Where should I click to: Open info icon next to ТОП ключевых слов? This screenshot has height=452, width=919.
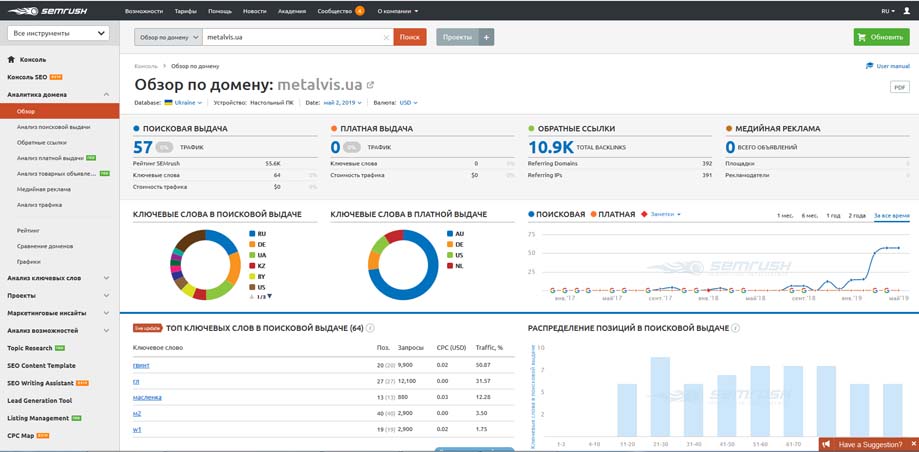370,328
